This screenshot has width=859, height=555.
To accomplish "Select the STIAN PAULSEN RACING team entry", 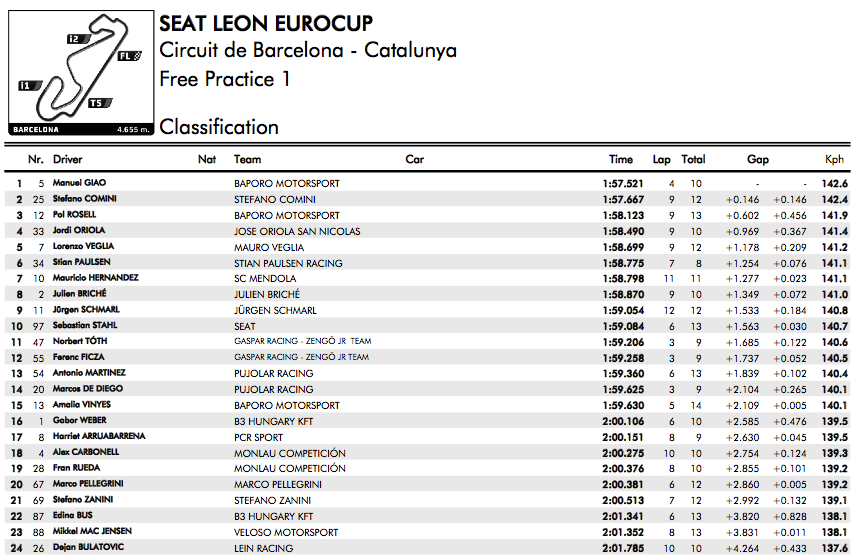I will click(x=288, y=263).
